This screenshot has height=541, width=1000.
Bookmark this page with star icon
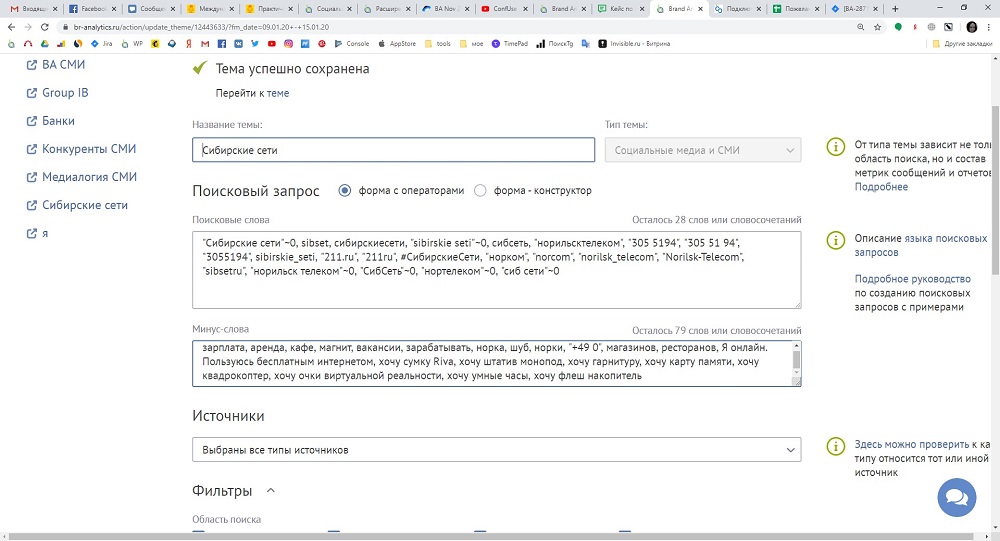point(878,27)
